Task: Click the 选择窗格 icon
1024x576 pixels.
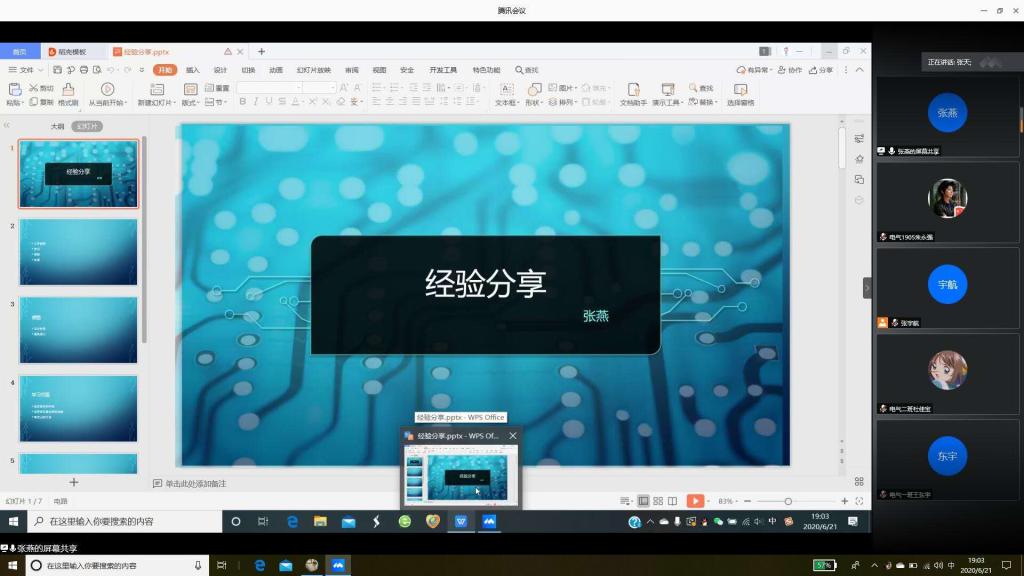Action: [x=740, y=90]
